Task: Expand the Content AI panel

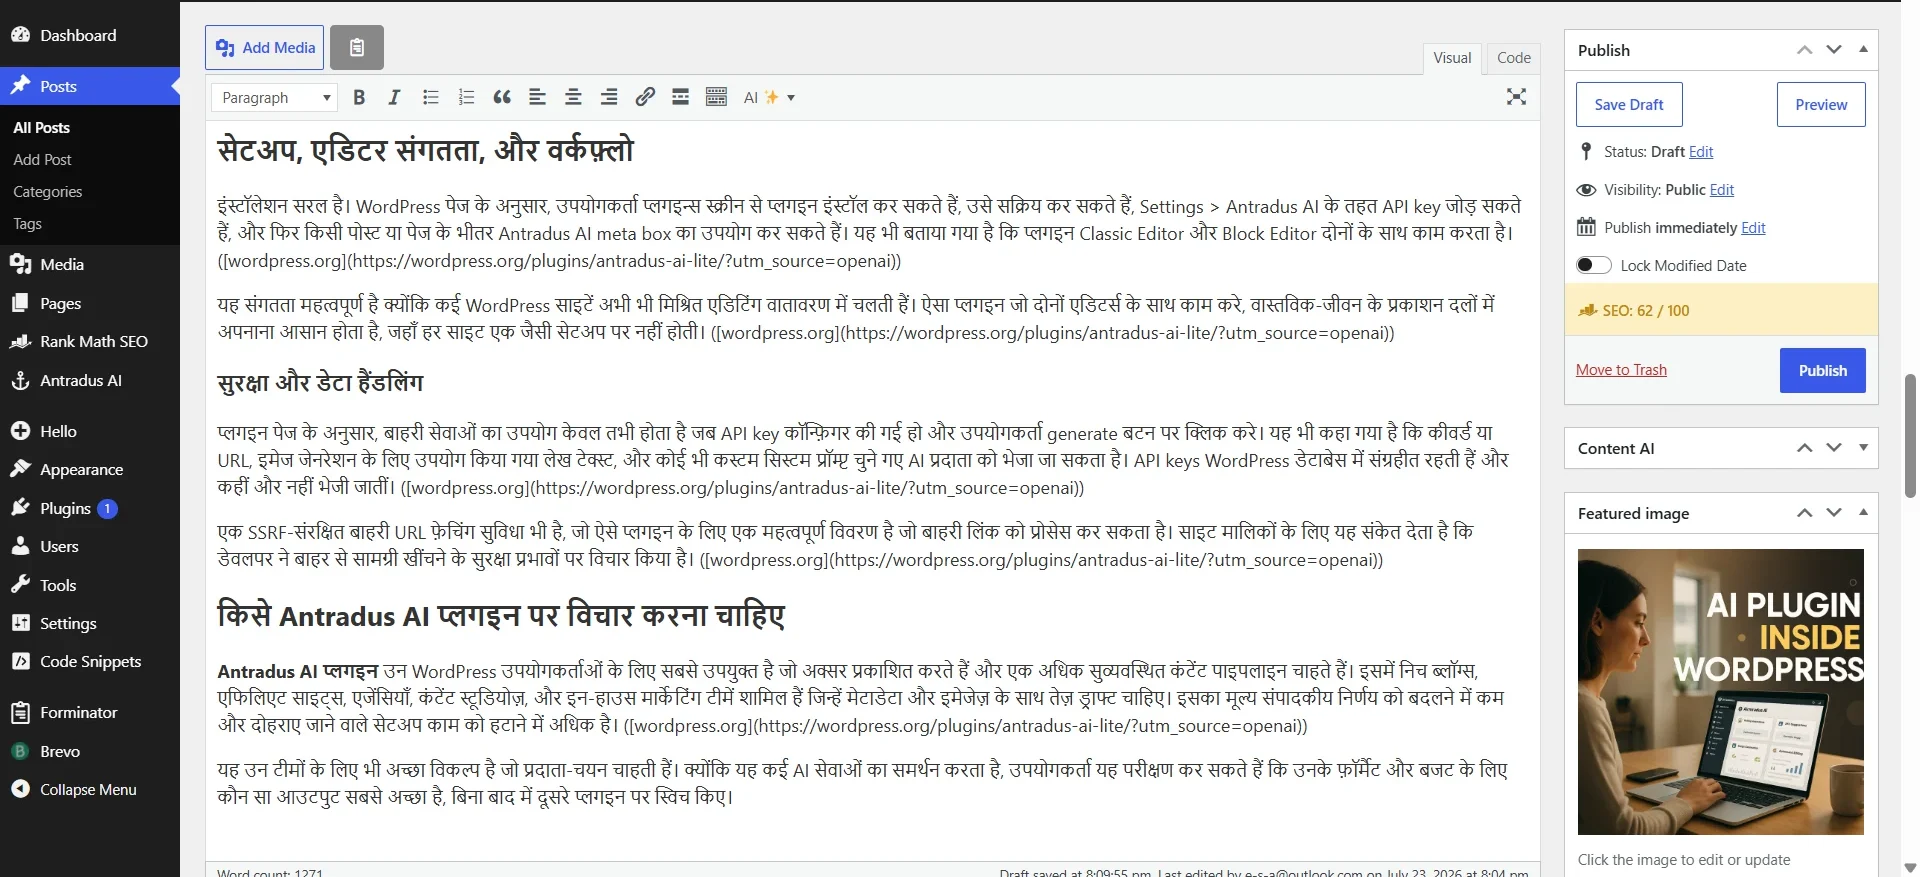Action: [1863, 448]
